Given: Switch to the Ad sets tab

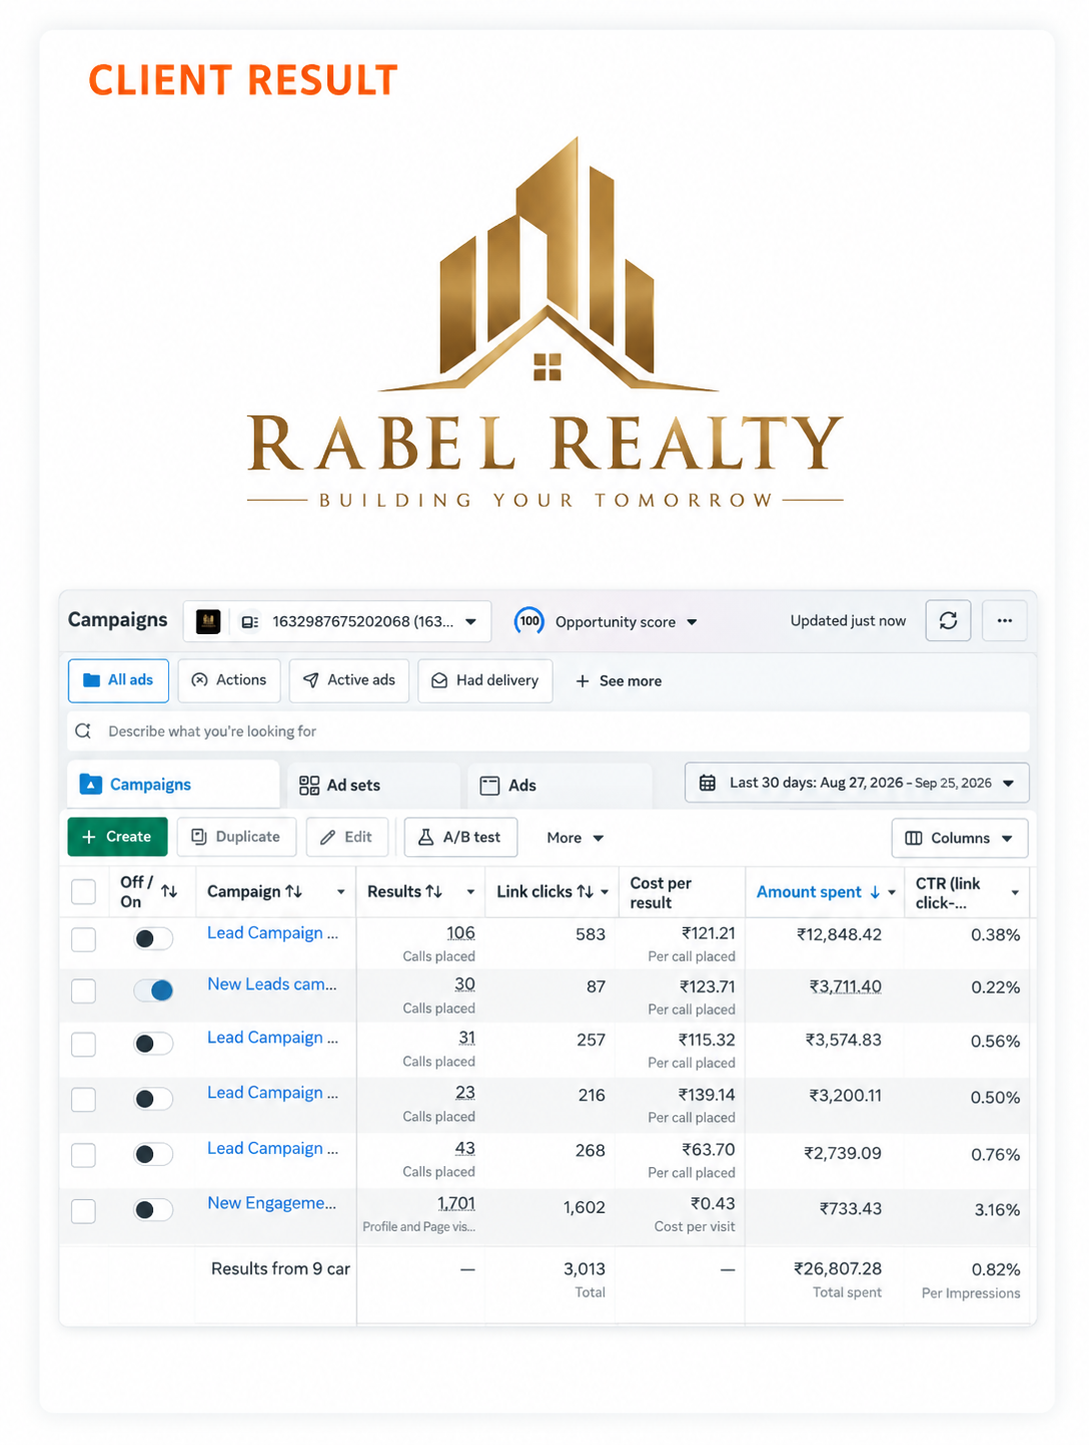Looking at the screenshot, I should [374, 785].
